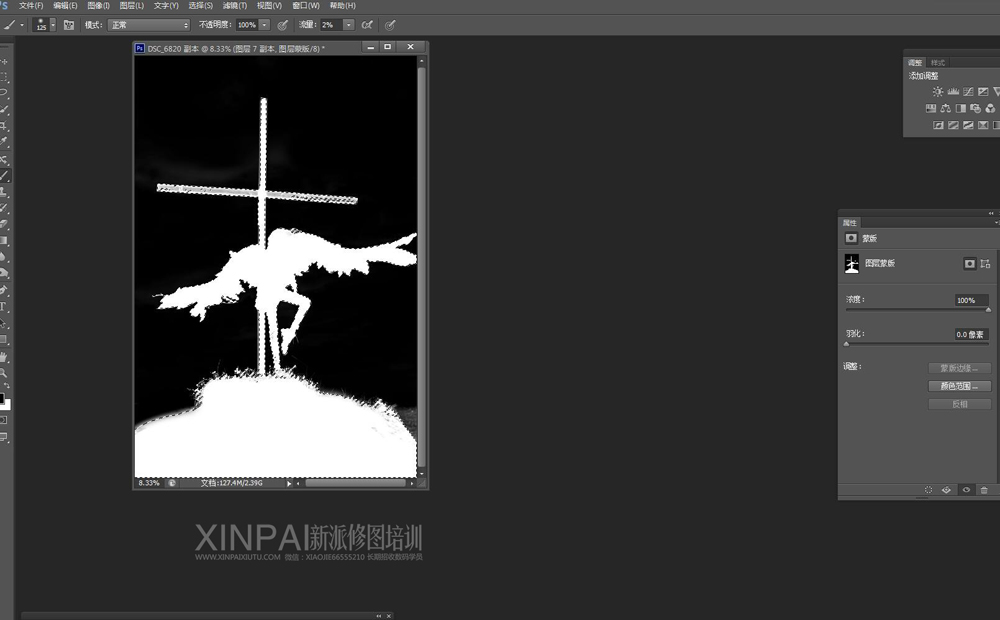
Task: Add a Posterize adjustment
Action: pyautogui.click(x=953, y=125)
